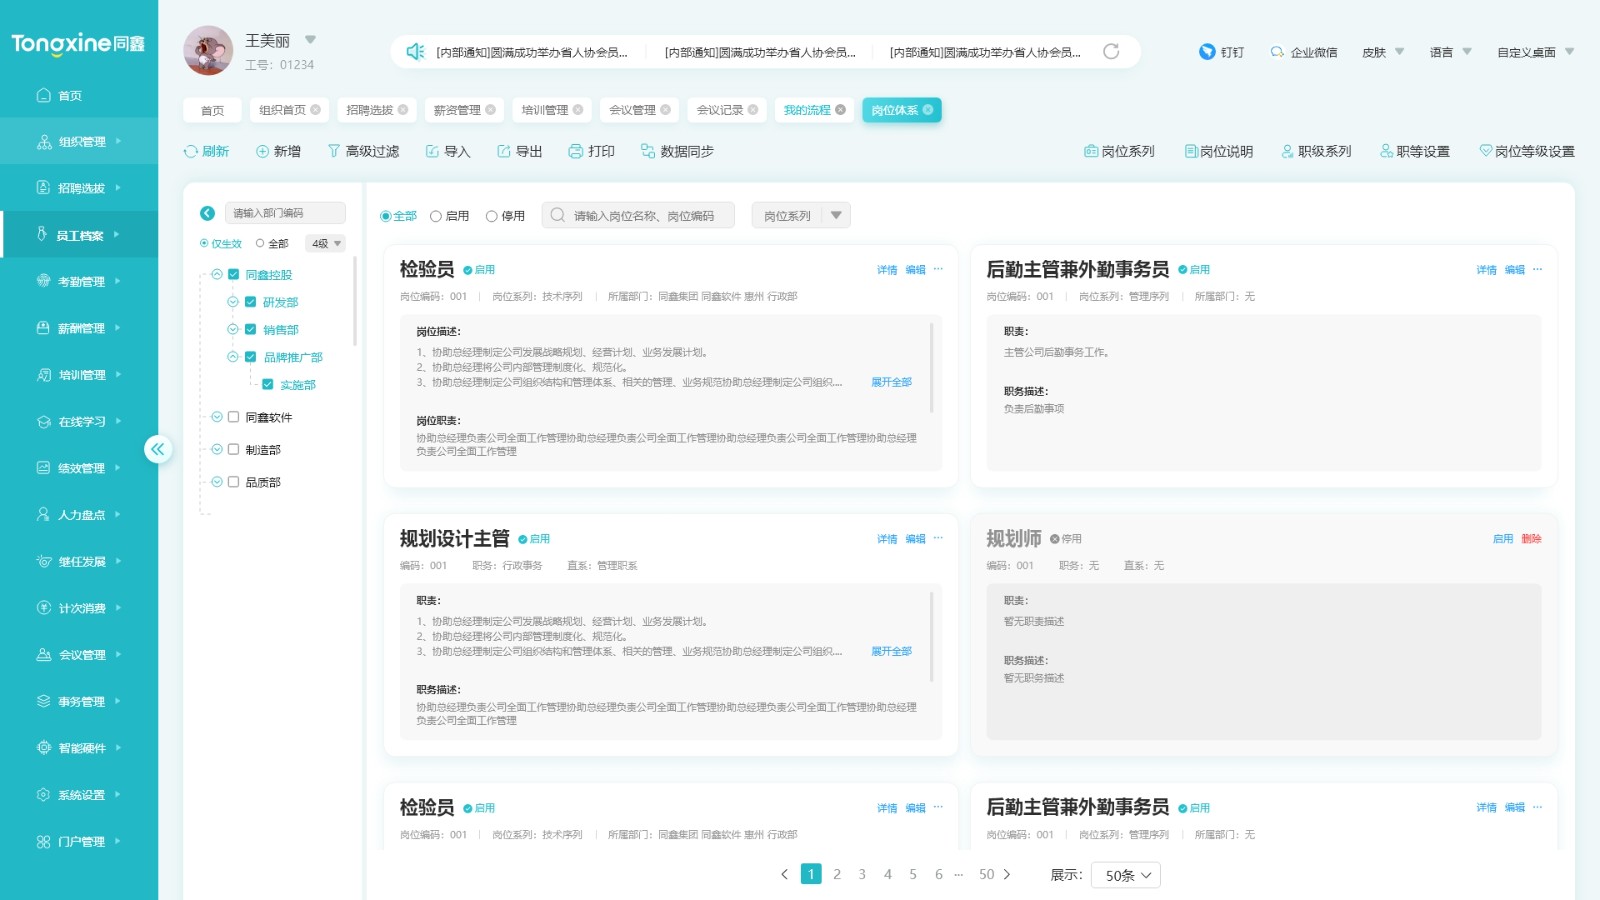Click 展开全部 on 检验员 card

(889, 381)
